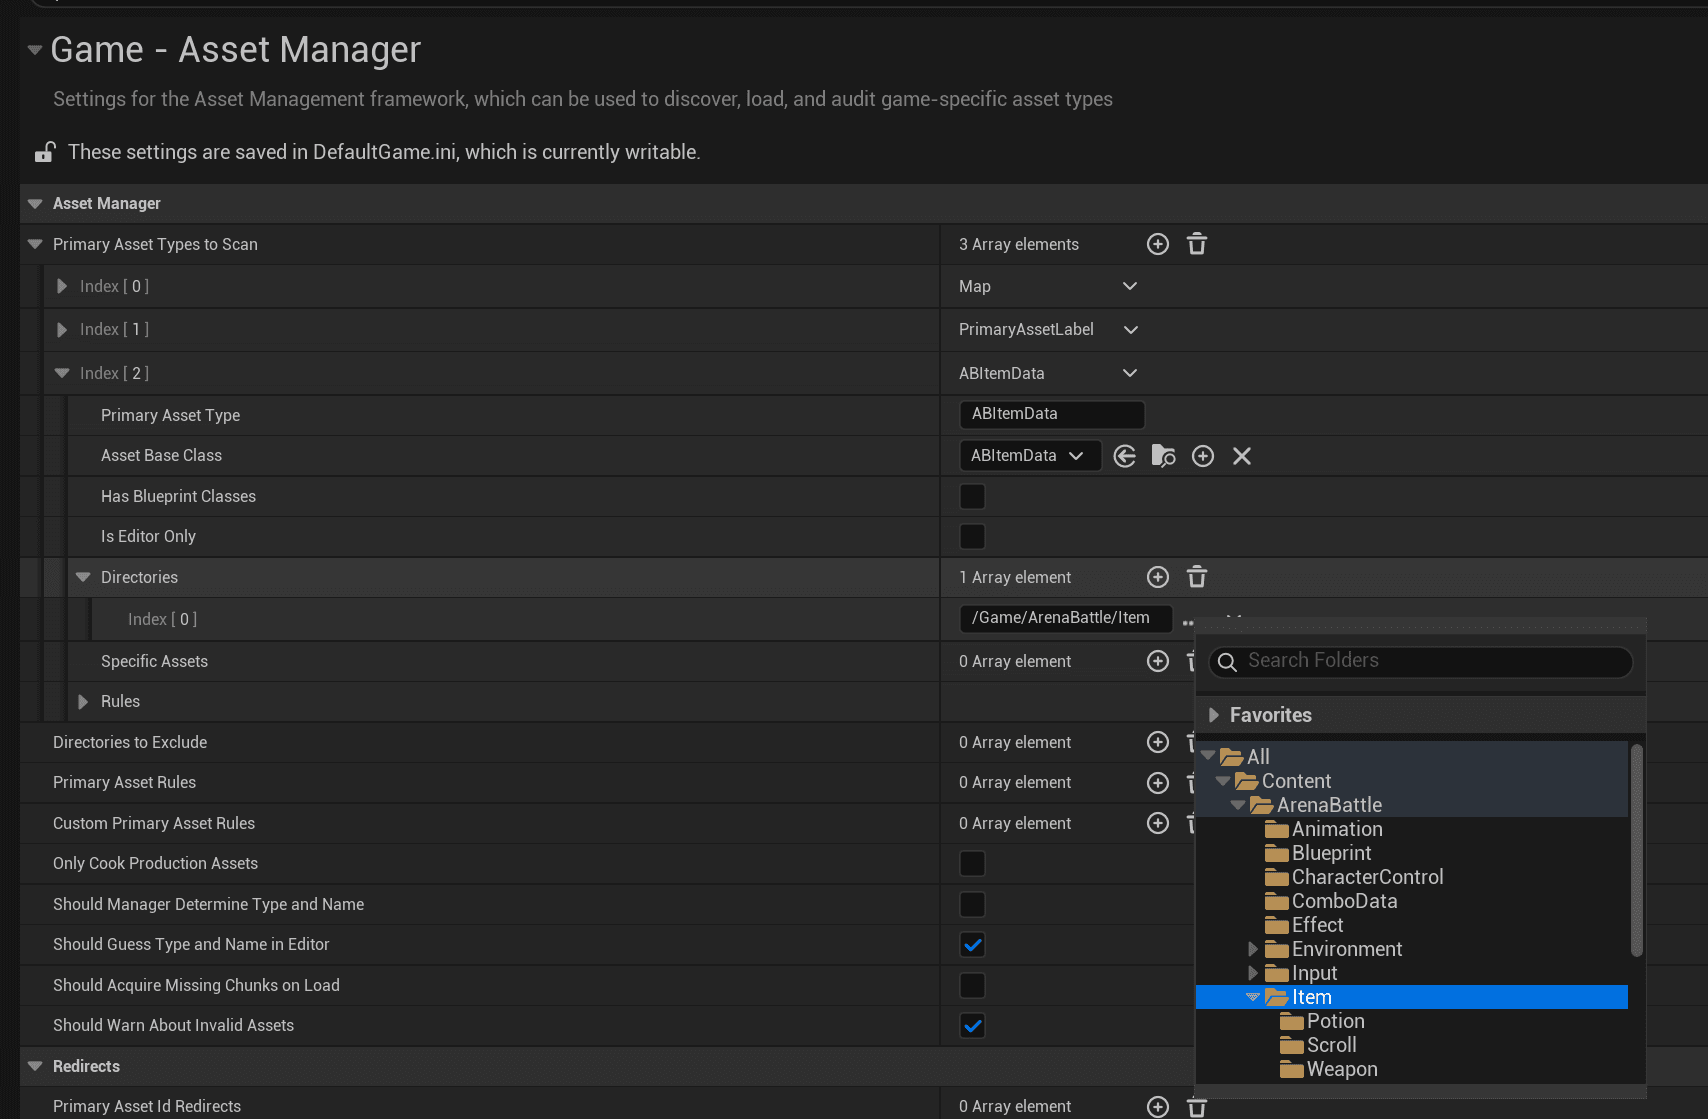Viewport: 1708px width, 1119px height.
Task: Clear the Asset Base Class with X icon
Action: tap(1241, 456)
